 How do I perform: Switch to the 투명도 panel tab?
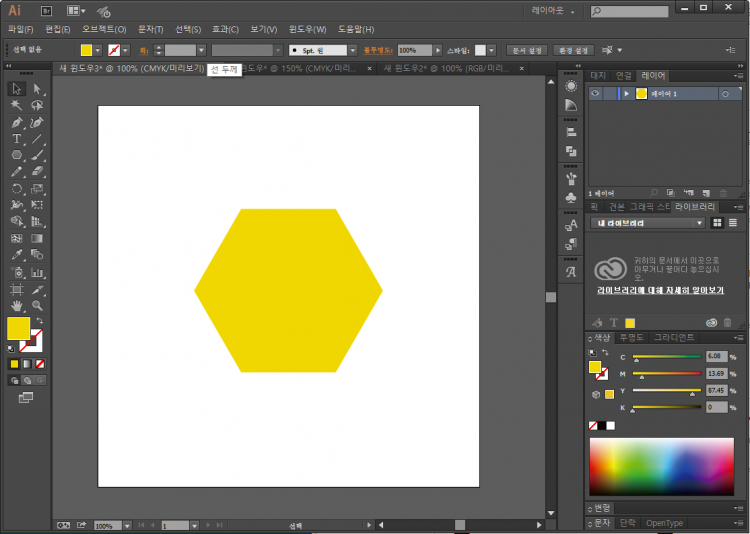[x=632, y=338]
